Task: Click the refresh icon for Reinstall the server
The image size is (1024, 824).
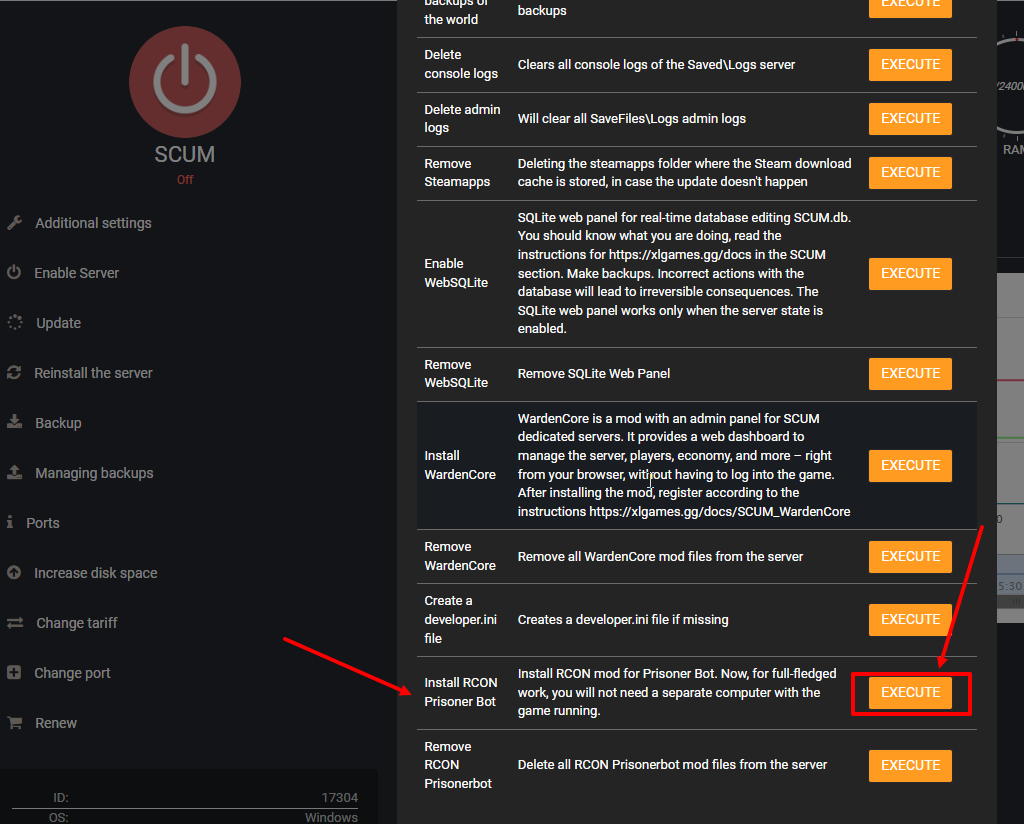Action: (x=14, y=373)
